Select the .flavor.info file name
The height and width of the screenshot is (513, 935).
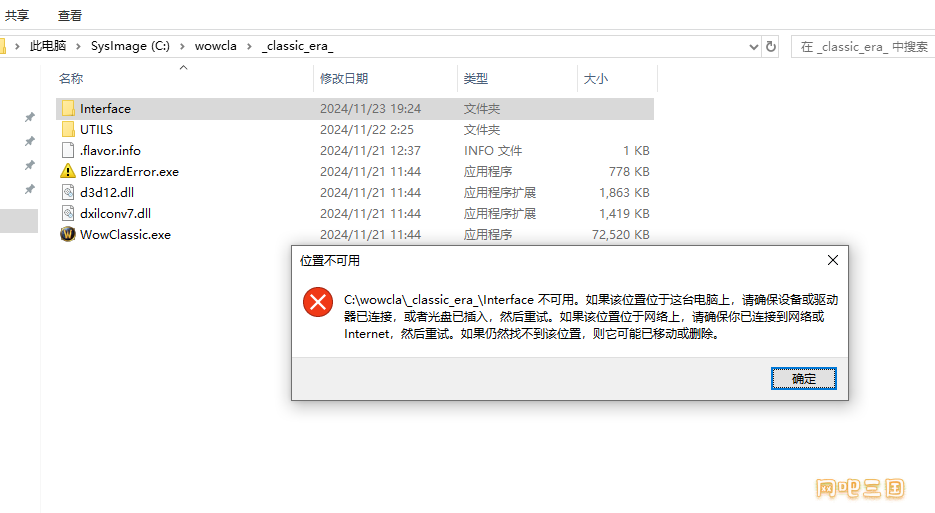pos(110,150)
